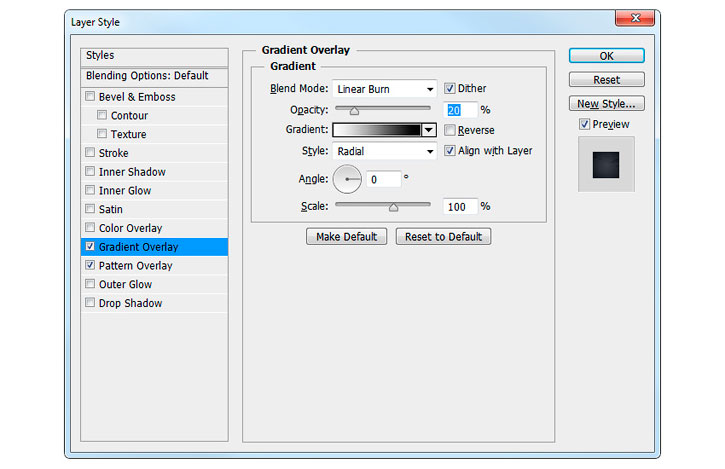Enable the Drop Shadow checkbox
This screenshot has width=725, height=469.
click(90, 302)
